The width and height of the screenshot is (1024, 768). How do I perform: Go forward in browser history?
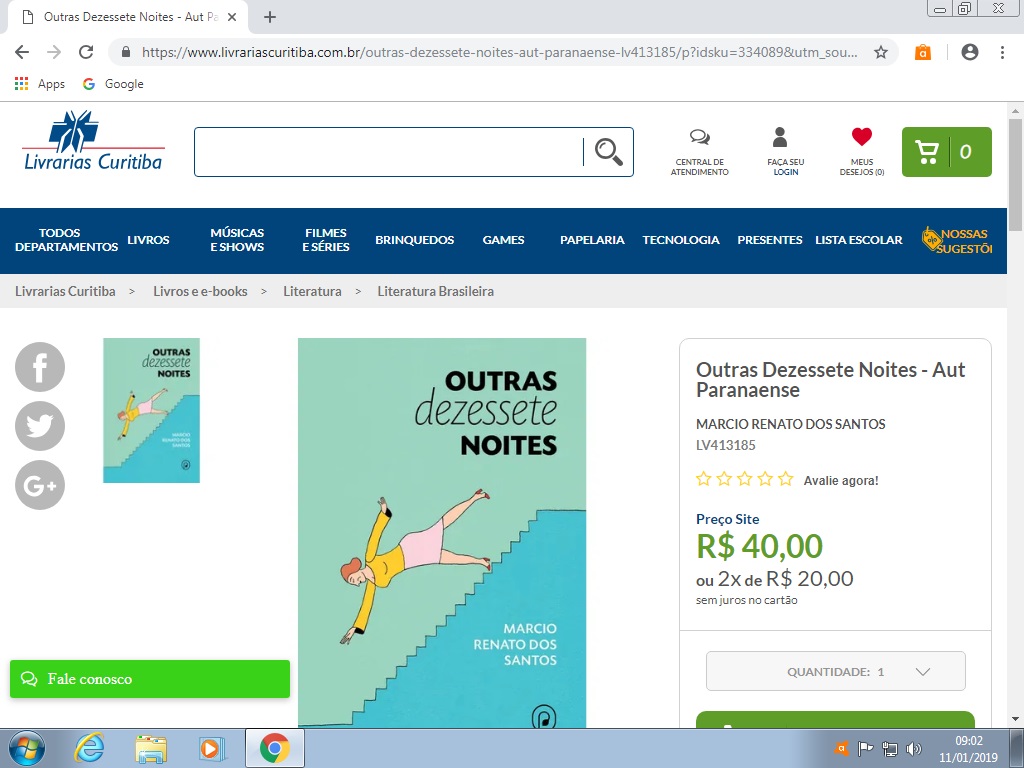coord(54,52)
